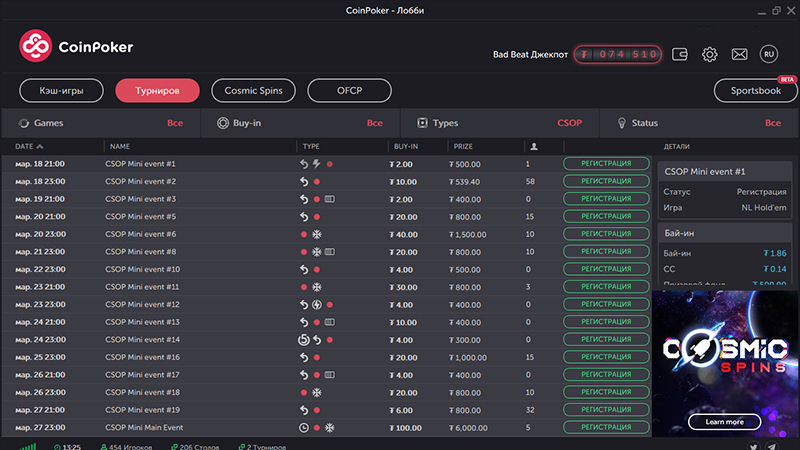800x450 pixels.
Task: Click Learn more on Cosmic Spins banner
Action: pyautogui.click(x=724, y=421)
